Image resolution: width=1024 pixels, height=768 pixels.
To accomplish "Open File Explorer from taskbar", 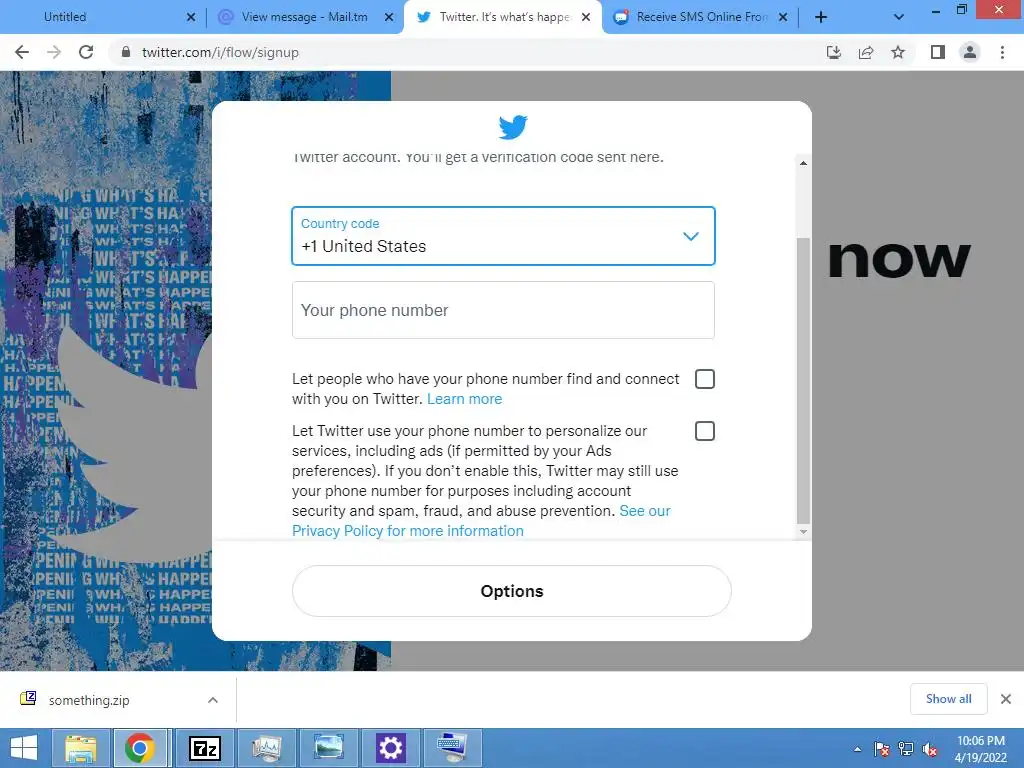I will point(80,748).
